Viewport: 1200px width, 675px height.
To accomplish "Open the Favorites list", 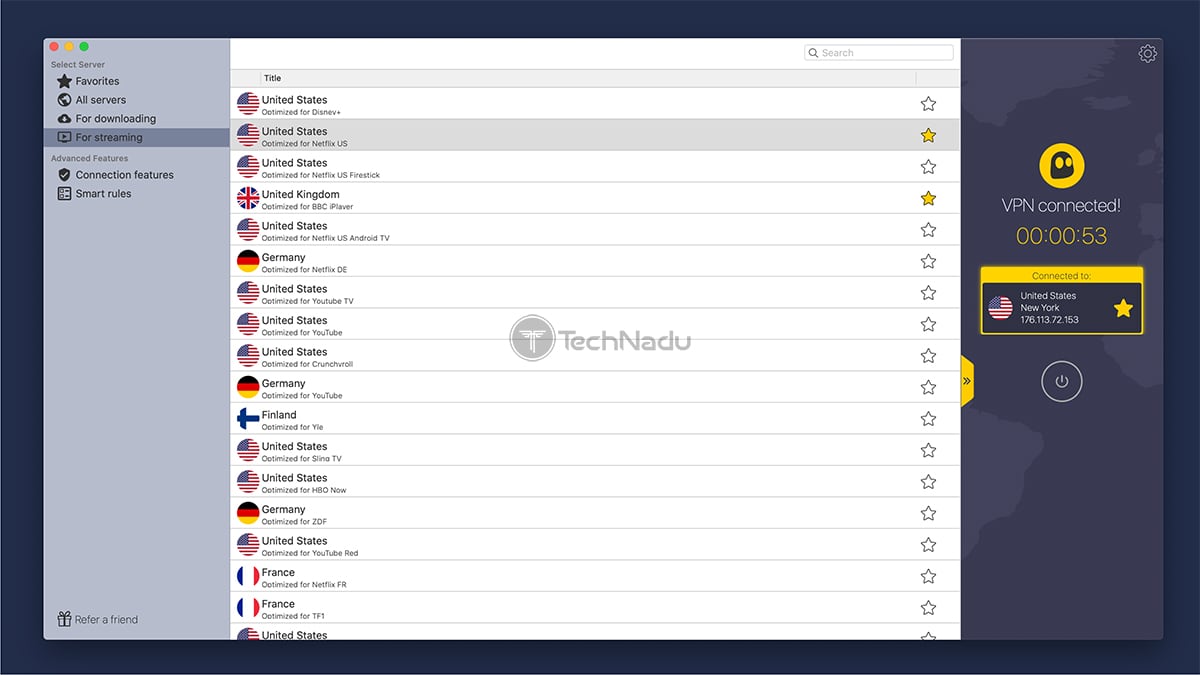I will point(97,81).
